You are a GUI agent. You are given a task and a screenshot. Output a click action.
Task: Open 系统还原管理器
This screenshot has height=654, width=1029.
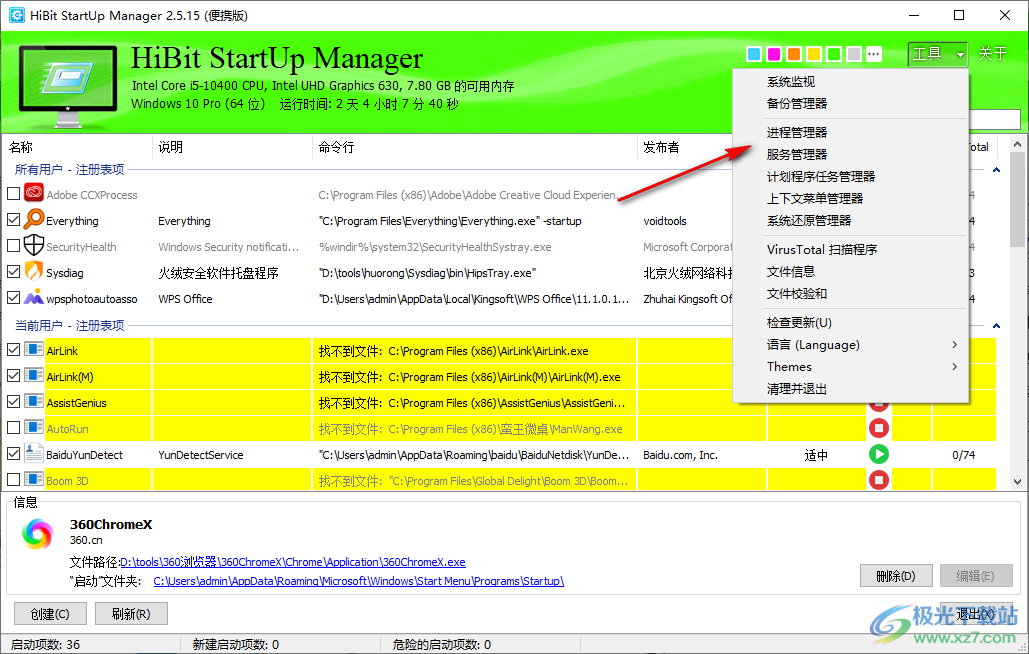[850, 221]
